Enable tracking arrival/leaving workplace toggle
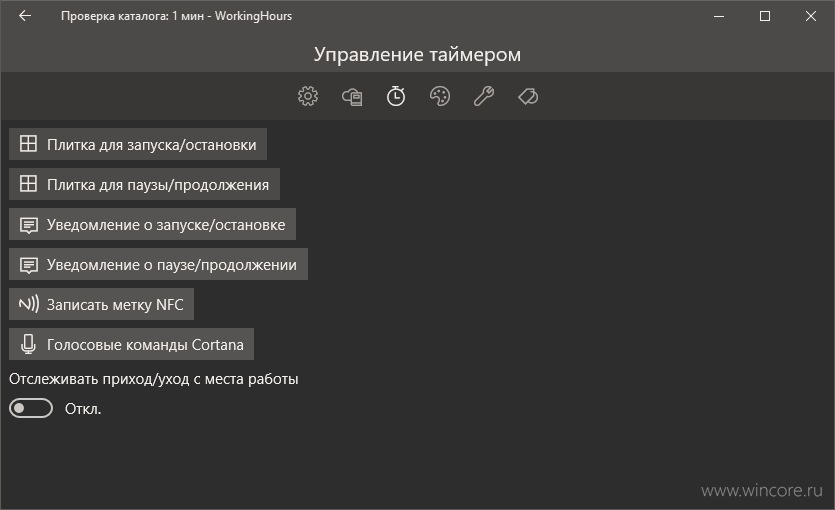 31,408
